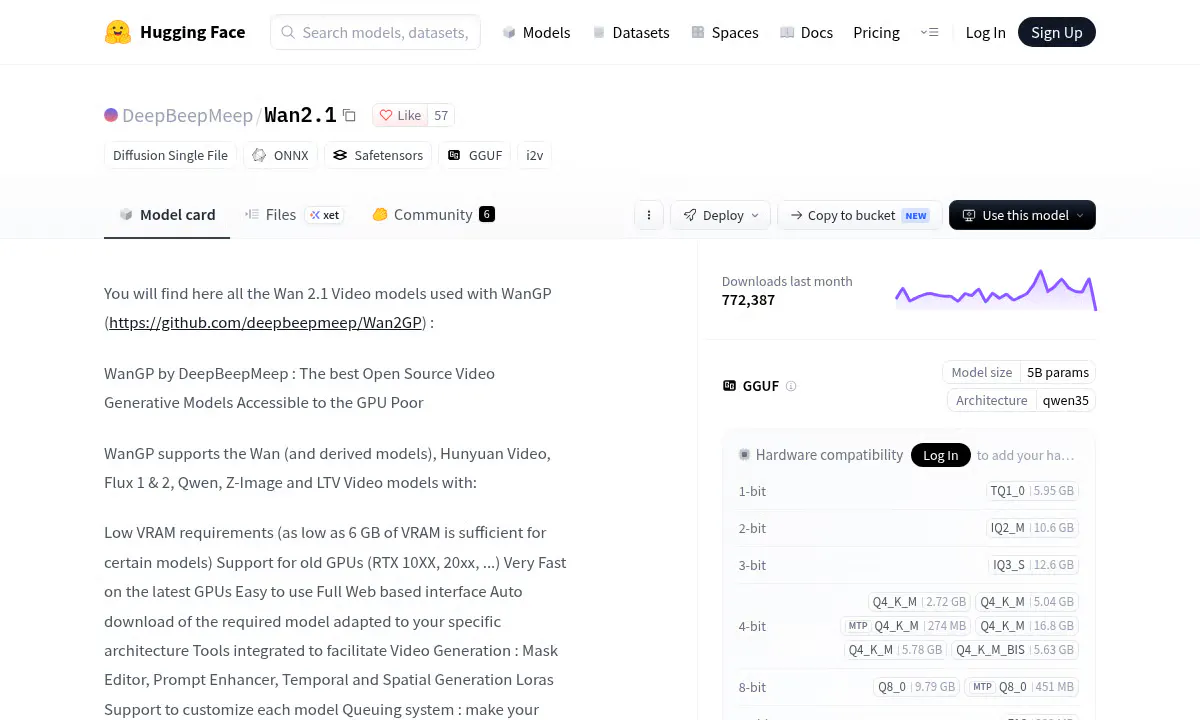This screenshot has width=1200, height=720.
Task: Select the Q4_K_M 5.04 GB file
Action: click(1027, 602)
